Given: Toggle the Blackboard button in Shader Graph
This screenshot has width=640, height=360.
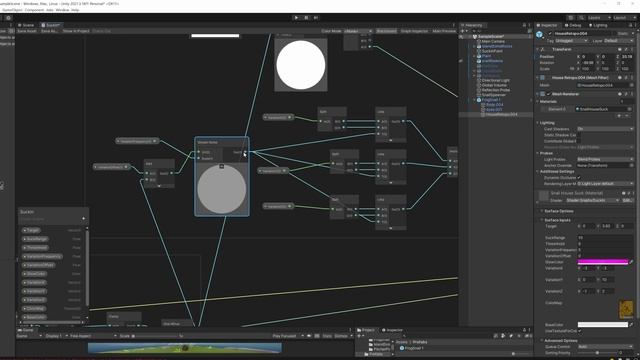Looking at the screenshot, I should [x=386, y=31].
